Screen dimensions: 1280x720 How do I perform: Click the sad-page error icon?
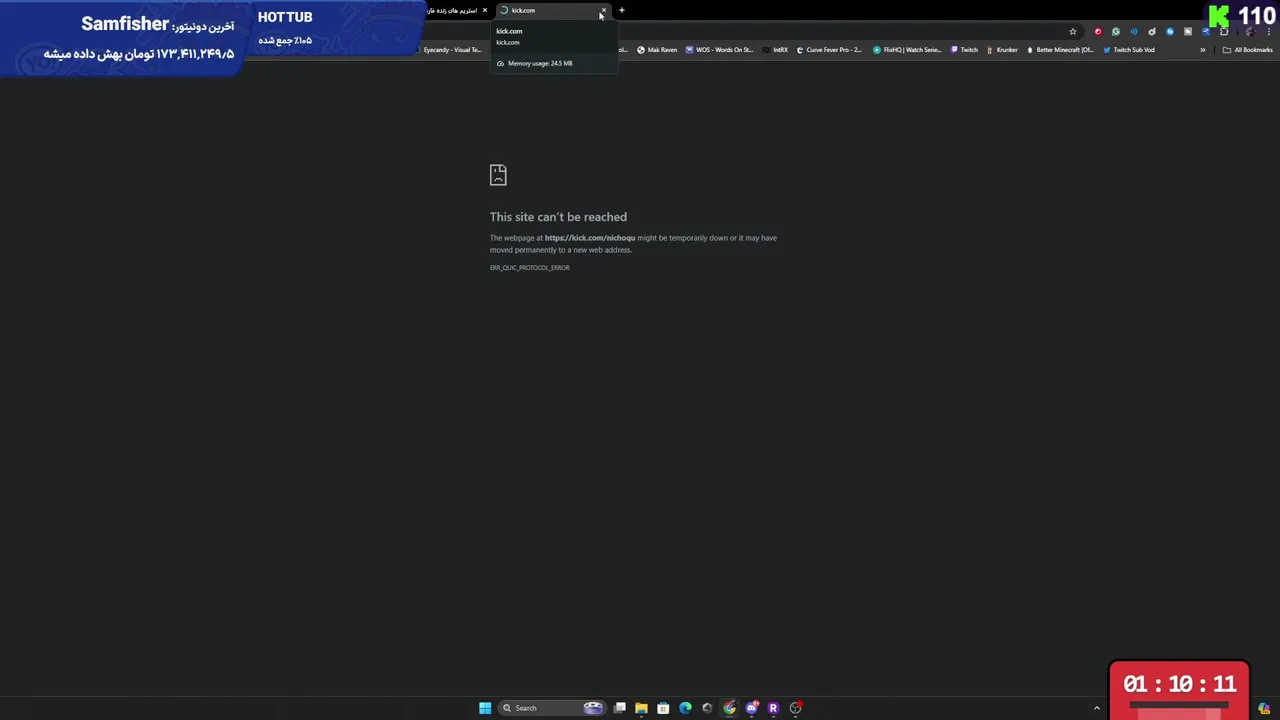coord(498,175)
